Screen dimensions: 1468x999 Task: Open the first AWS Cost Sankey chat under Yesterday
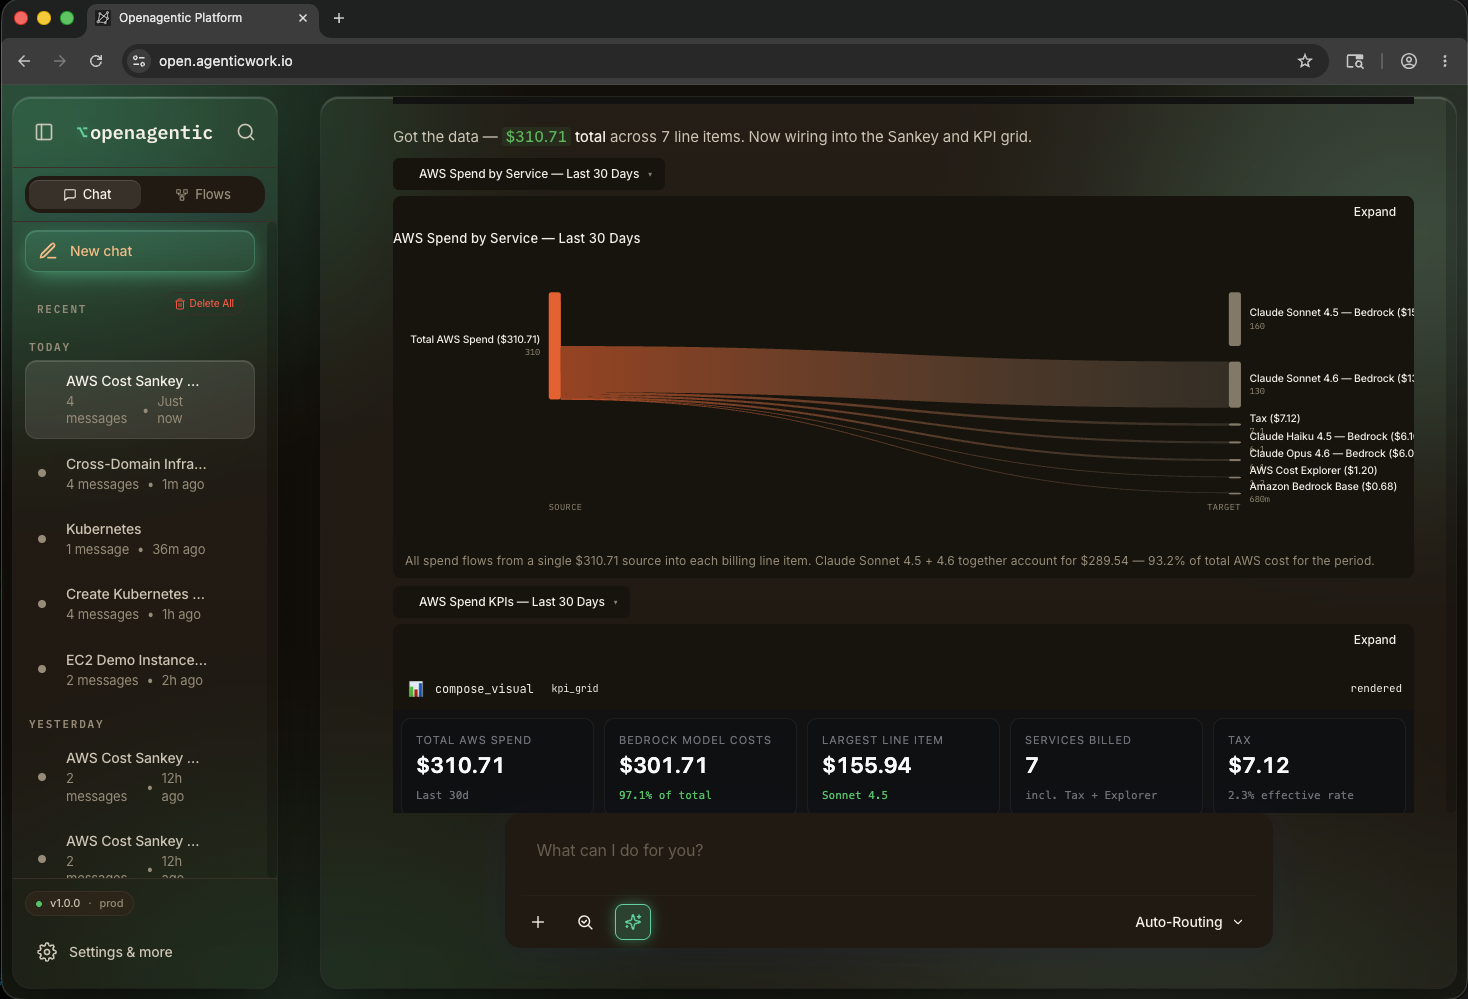pos(140,777)
